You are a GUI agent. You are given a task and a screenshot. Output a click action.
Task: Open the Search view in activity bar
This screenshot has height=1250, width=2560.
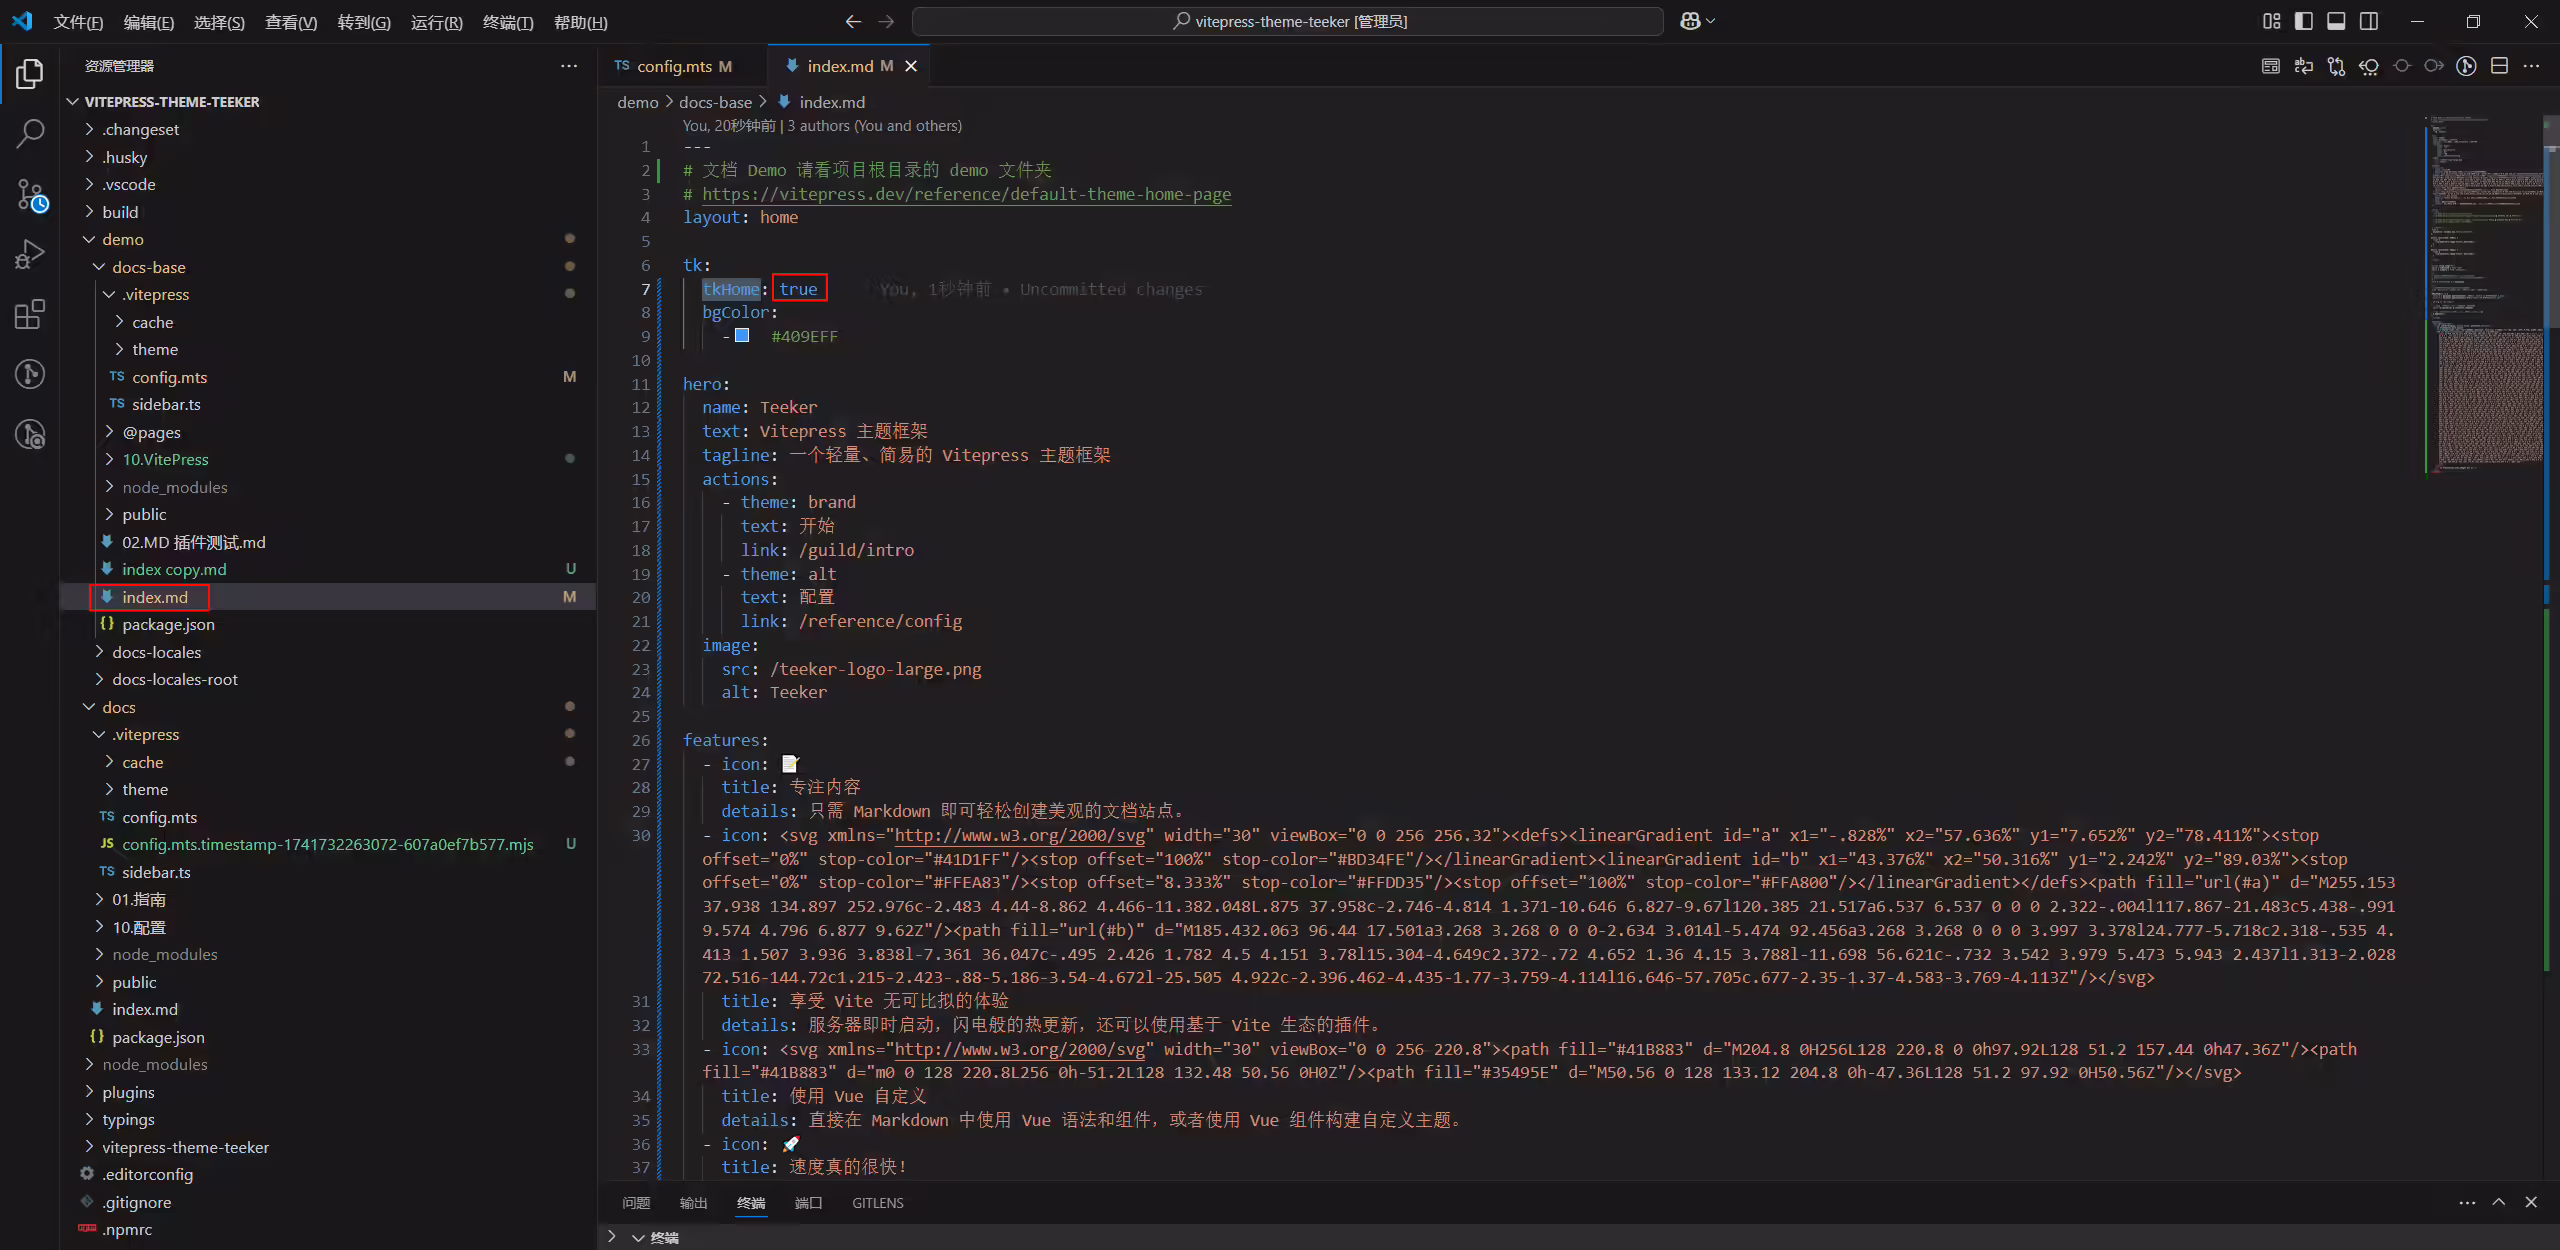tap(30, 133)
